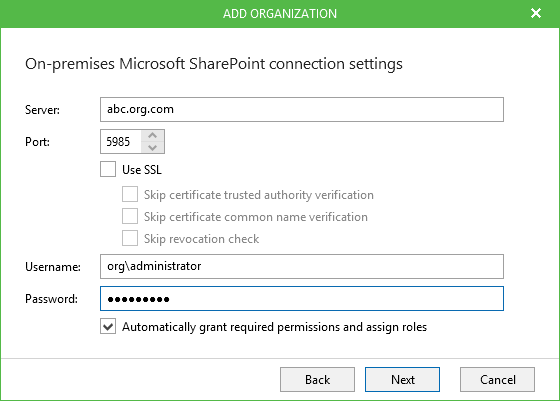Image resolution: width=560 pixels, height=401 pixels.
Task: Tick Skip certificate trusted authority verification
Action: tap(130, 195)
